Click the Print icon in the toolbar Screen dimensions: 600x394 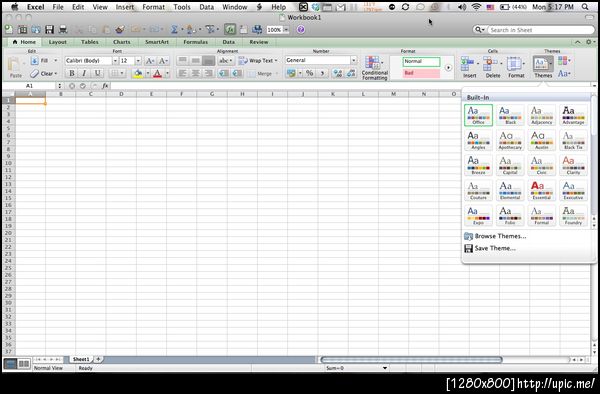pos(63,29)
